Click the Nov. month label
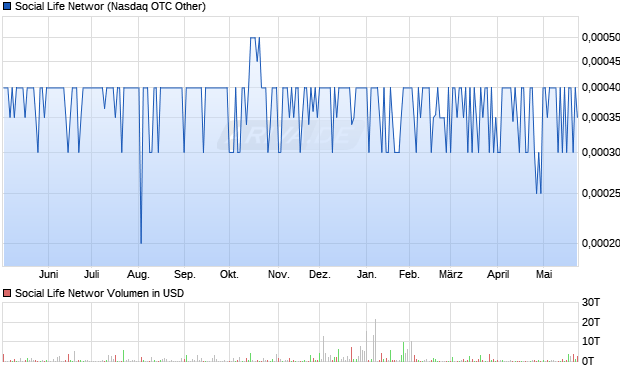 (x=279, y=274)
